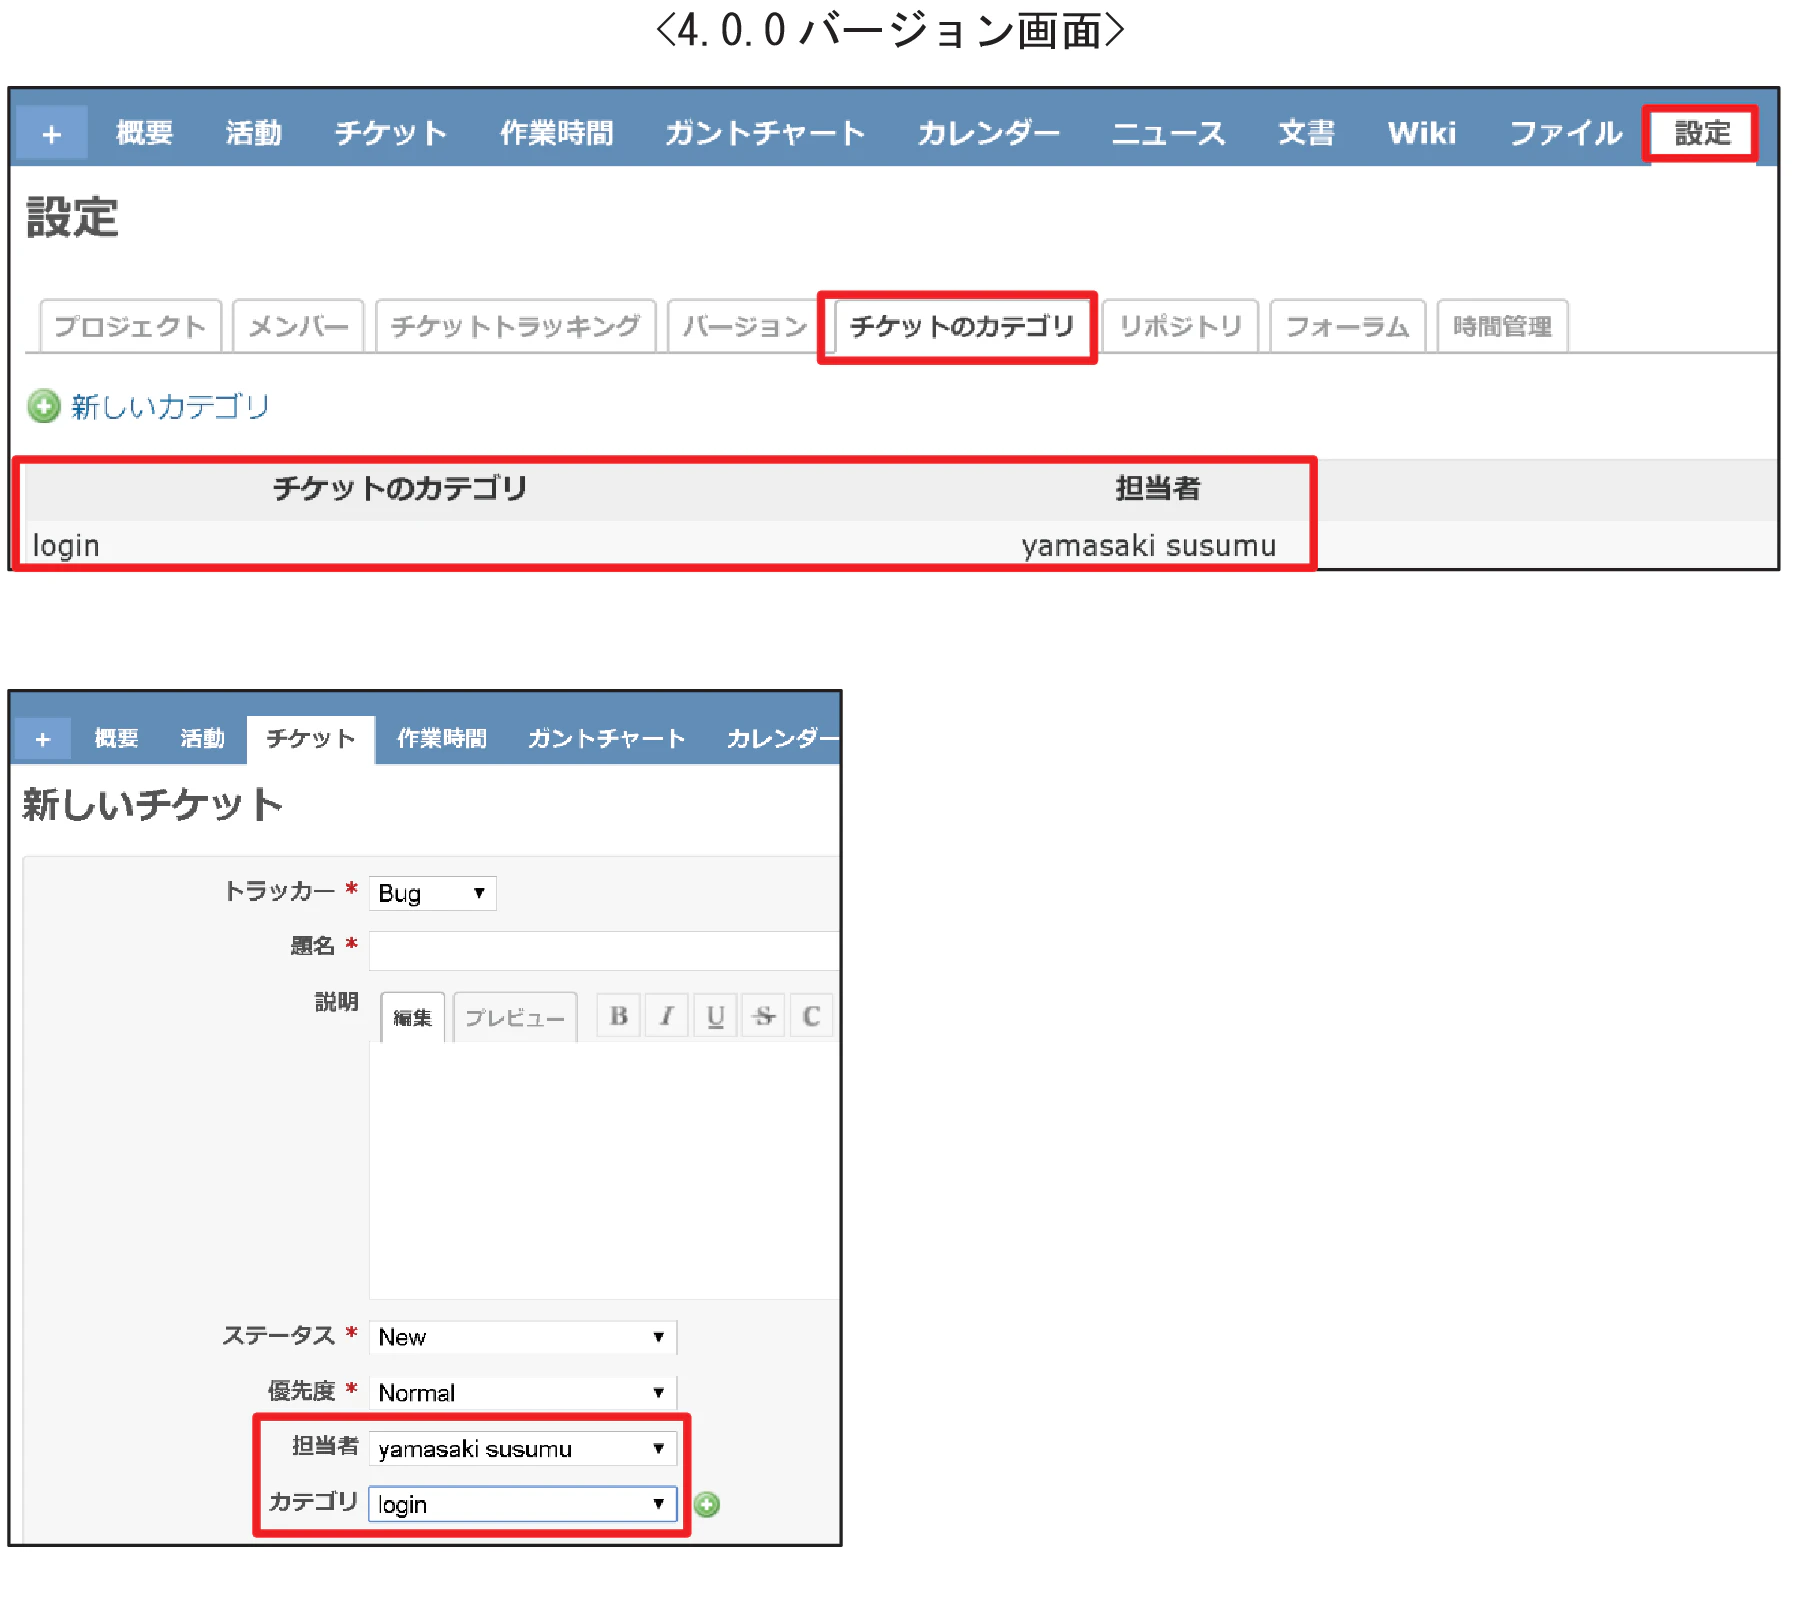1805x1605 pixels.
Task: Click the green add-category icon next to カテゴリ dropdown
Action: [x=707, y=1504]
